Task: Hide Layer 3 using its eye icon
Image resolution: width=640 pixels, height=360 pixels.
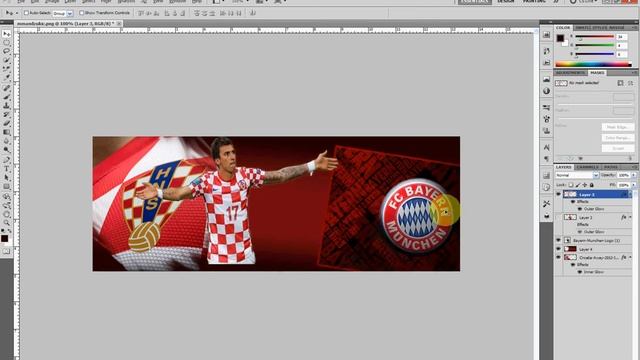Action: [558, 194]
